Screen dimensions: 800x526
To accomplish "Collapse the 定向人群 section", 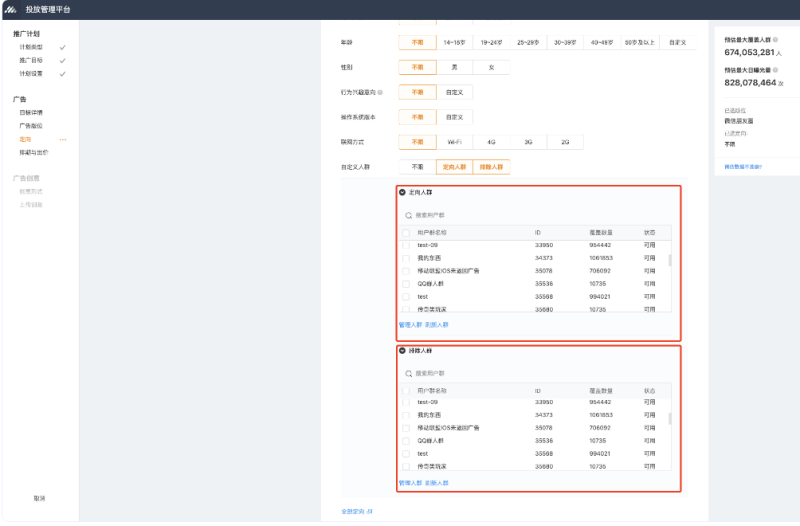I will point(403,192).
